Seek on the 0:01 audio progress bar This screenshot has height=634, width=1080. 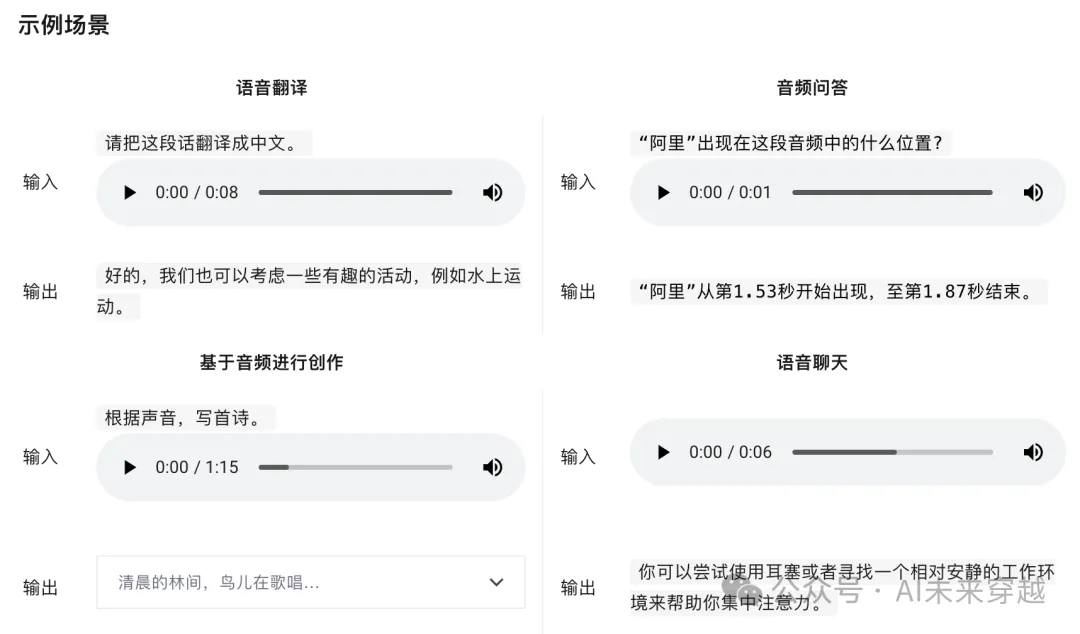893,193
